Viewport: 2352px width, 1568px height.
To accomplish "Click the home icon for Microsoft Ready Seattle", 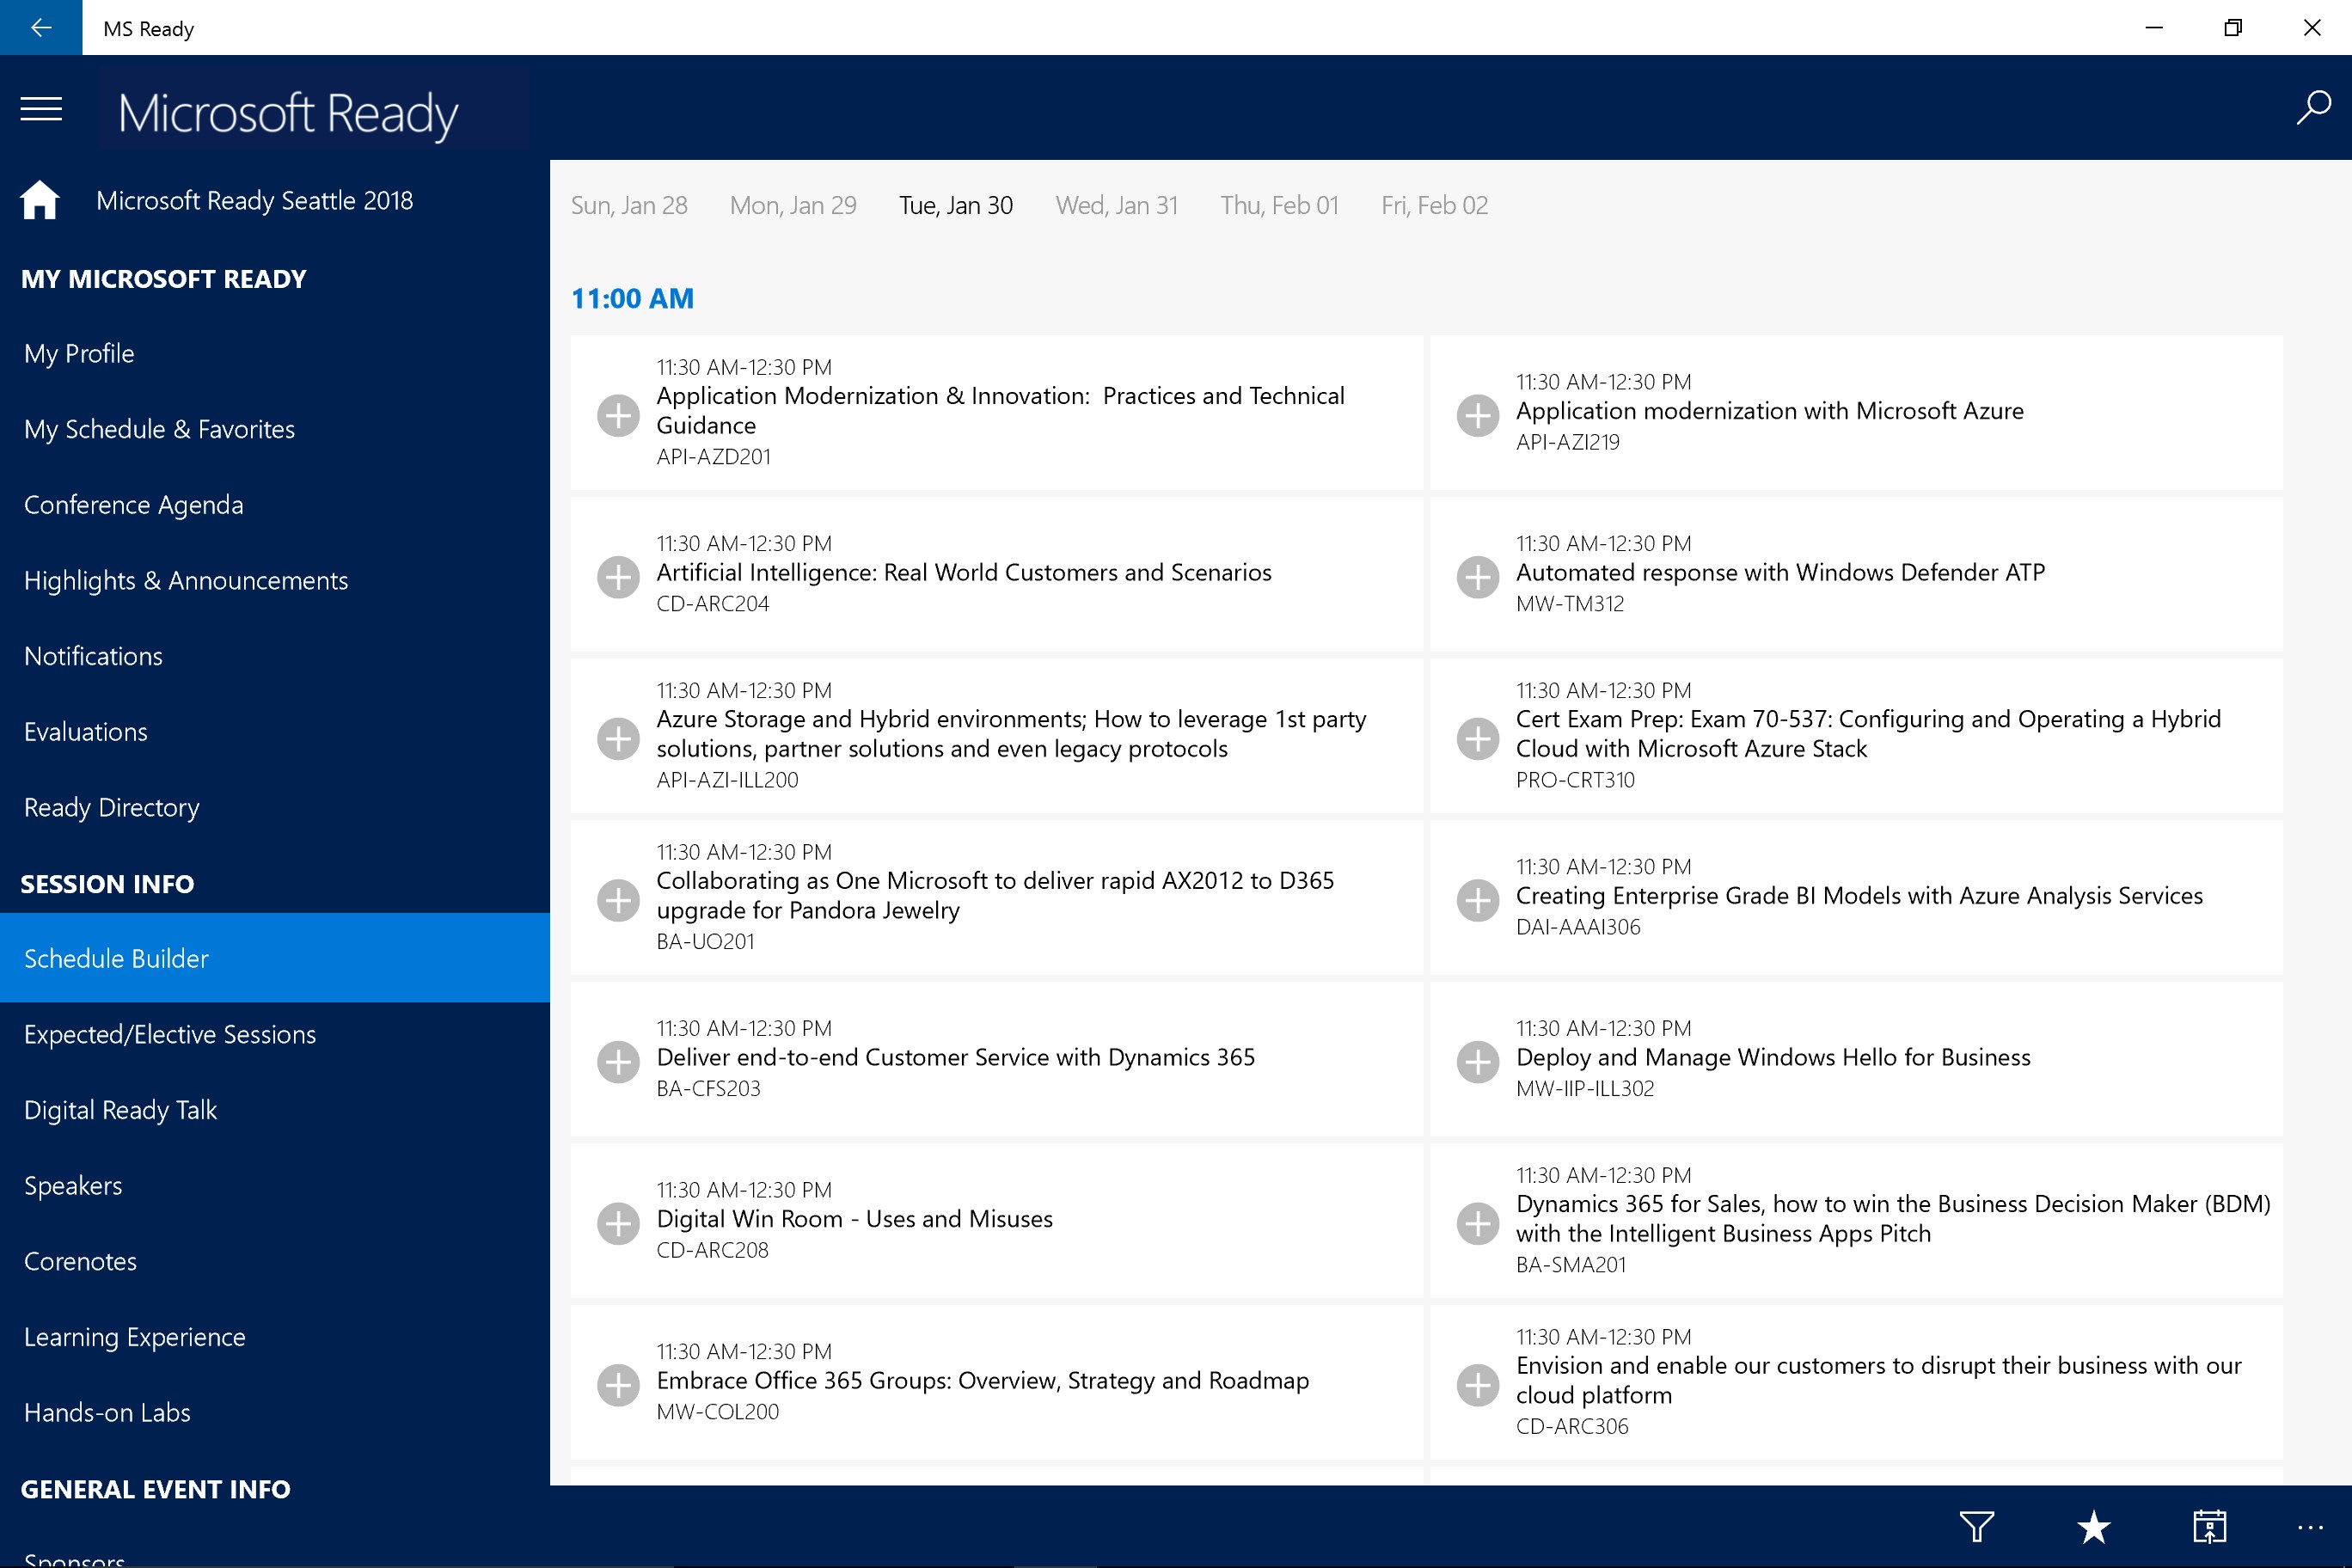I will (x=40, y=200).
